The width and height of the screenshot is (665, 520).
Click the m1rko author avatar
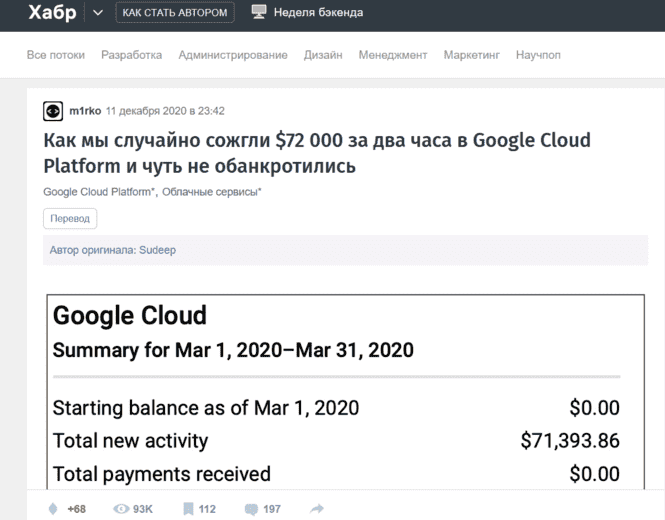(53, 111)
